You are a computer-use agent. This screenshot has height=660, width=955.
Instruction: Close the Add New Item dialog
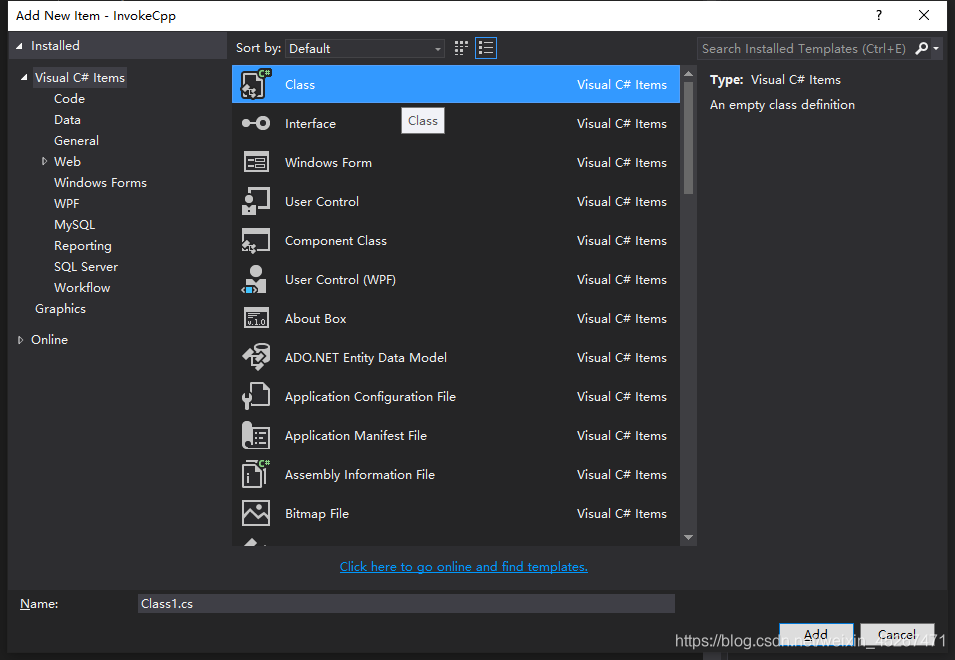point(924,15)
